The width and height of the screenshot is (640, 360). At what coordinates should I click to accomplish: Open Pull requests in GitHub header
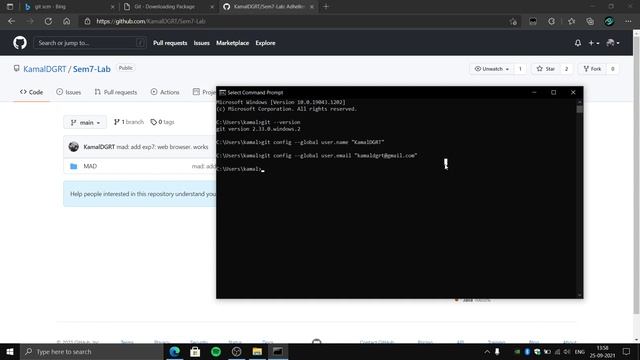click(x=170, y=43)
